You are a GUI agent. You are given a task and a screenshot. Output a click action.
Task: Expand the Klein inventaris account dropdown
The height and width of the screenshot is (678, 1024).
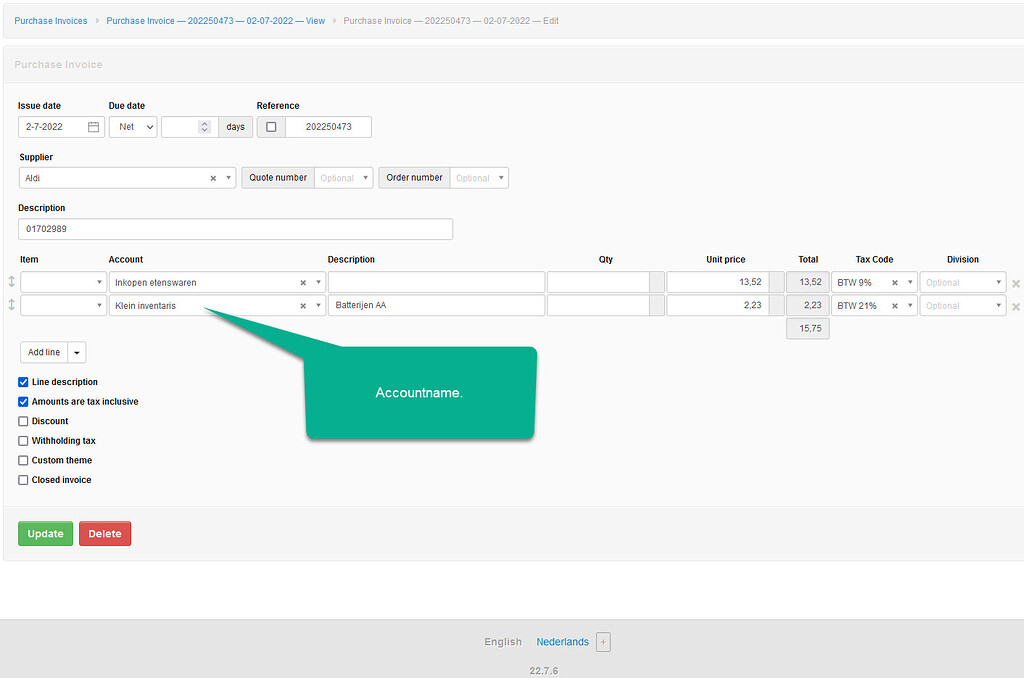point(319,305)
